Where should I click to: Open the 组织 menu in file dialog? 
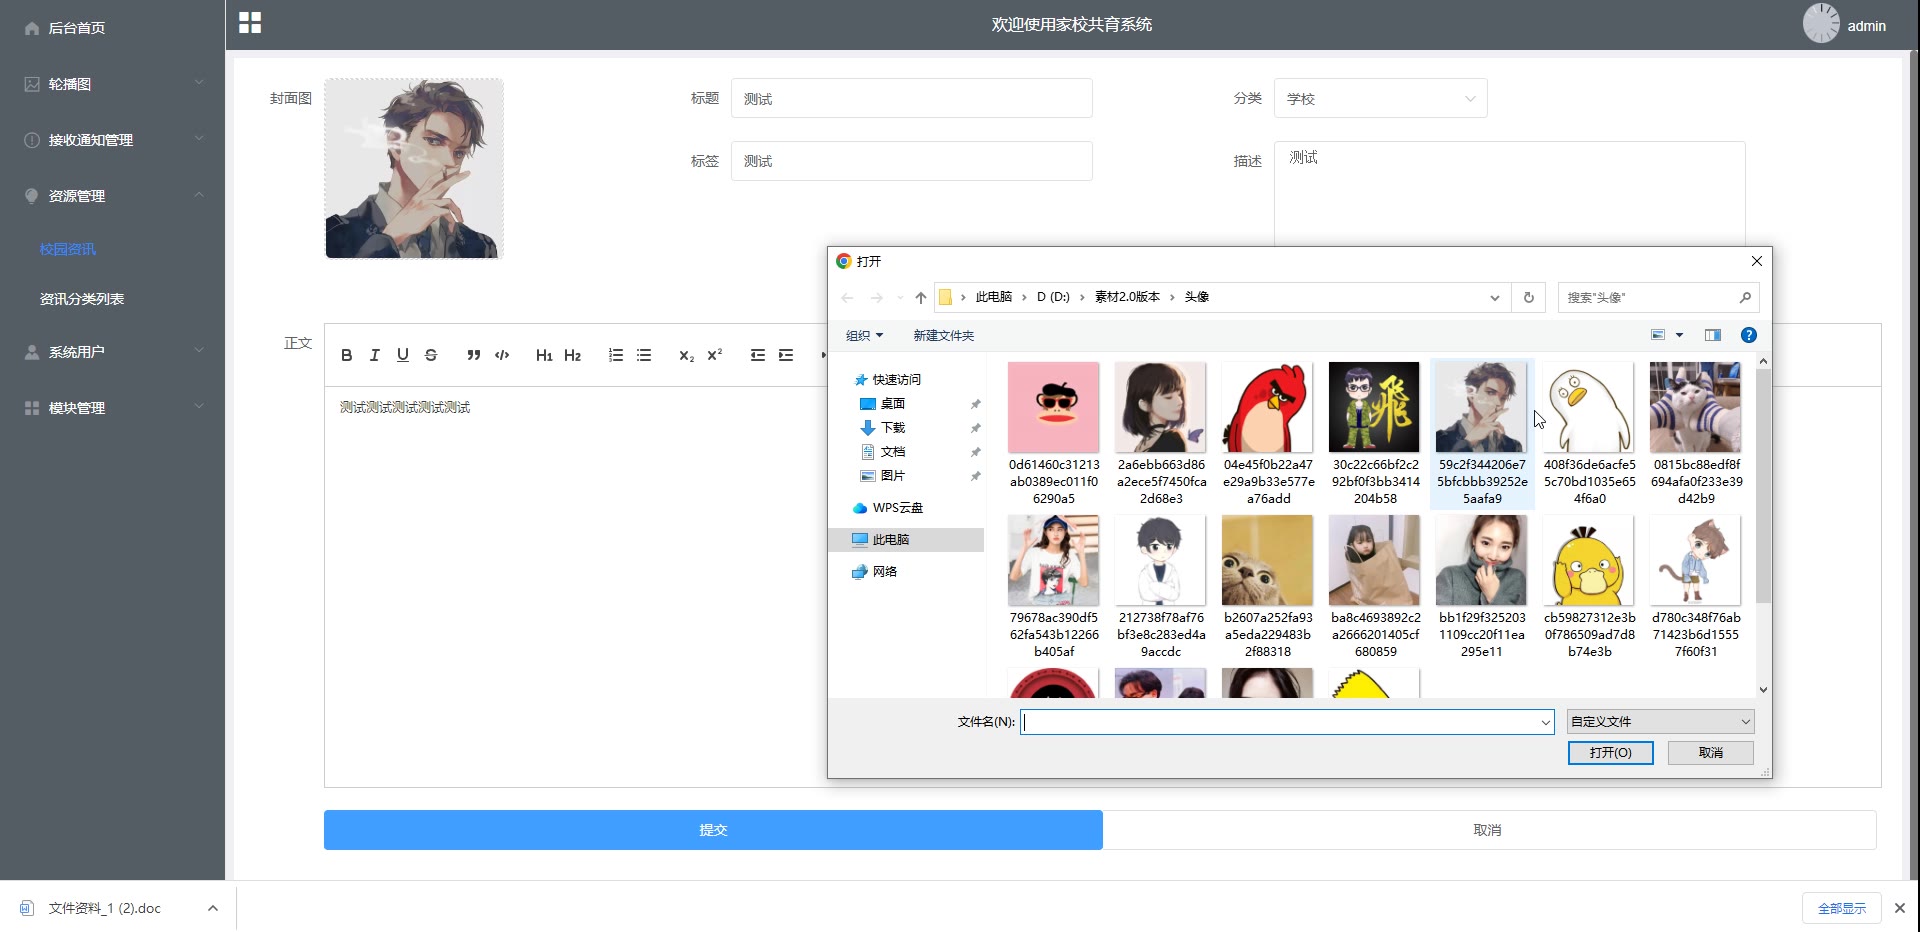(864, 335)
